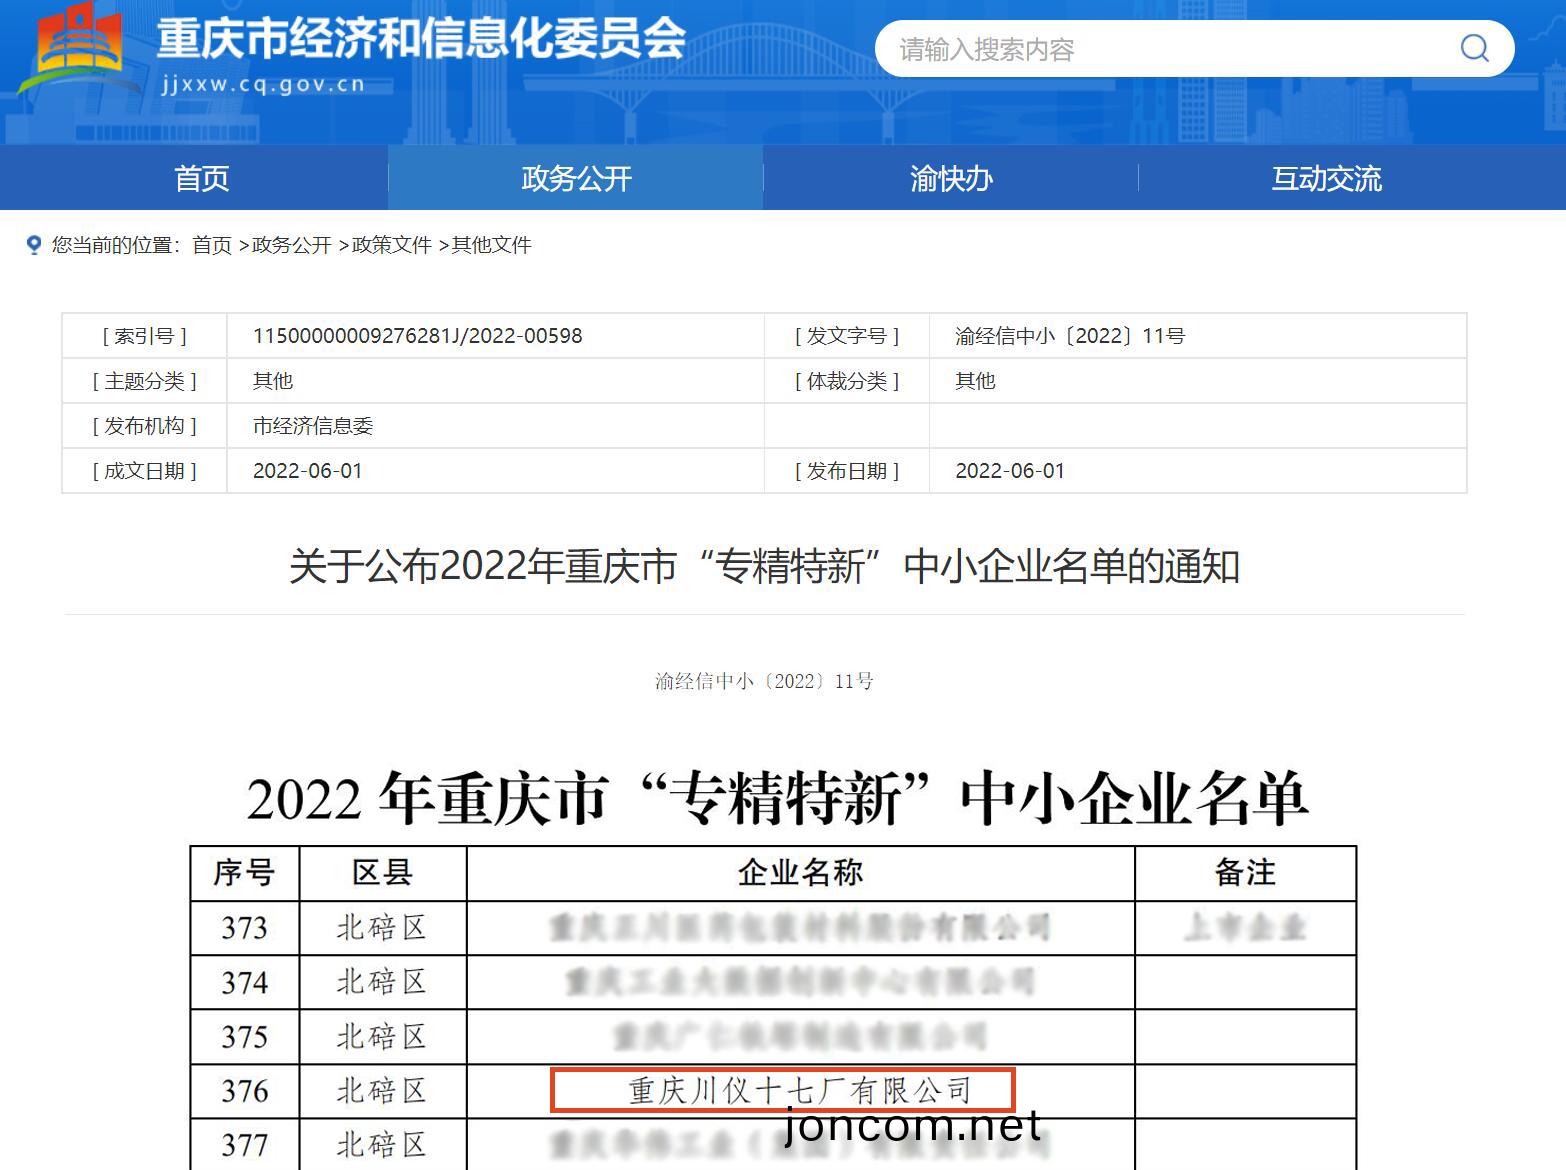Click the index number 11500000009276281J/2022-00598

click(417, 336)
